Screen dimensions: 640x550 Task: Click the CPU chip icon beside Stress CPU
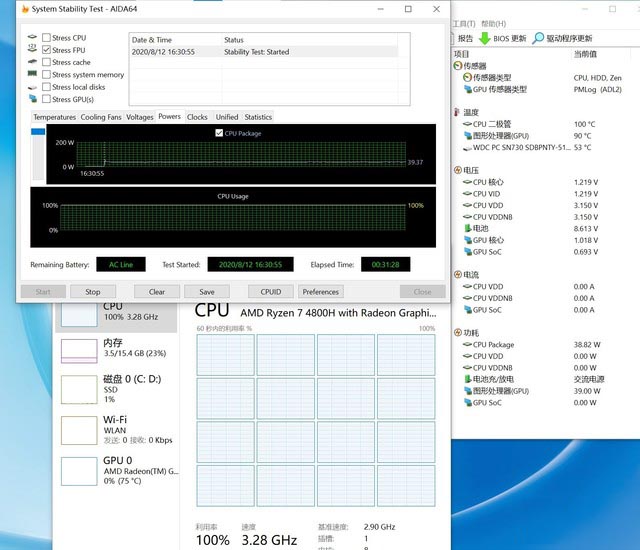tap(32, 37)
